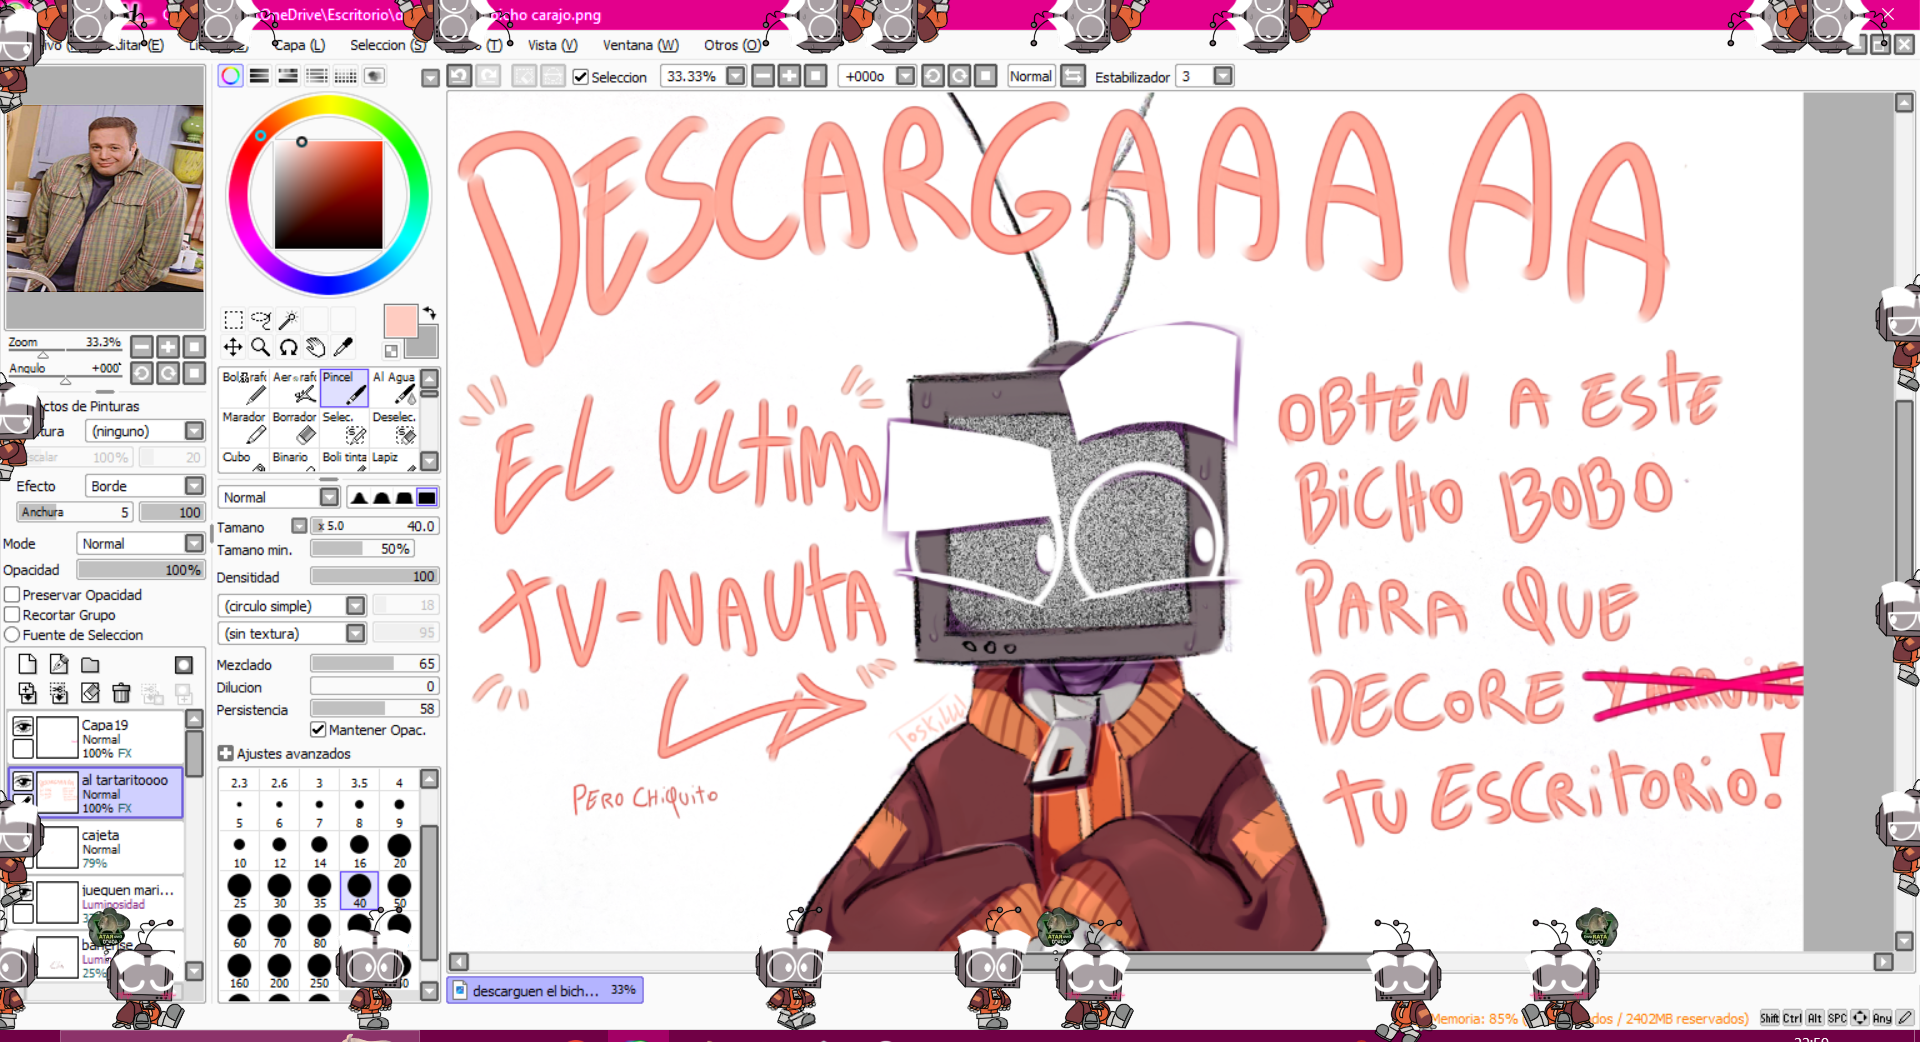Select the magic wand tool
1920x1042 pixels.
(x=288, y=320)
